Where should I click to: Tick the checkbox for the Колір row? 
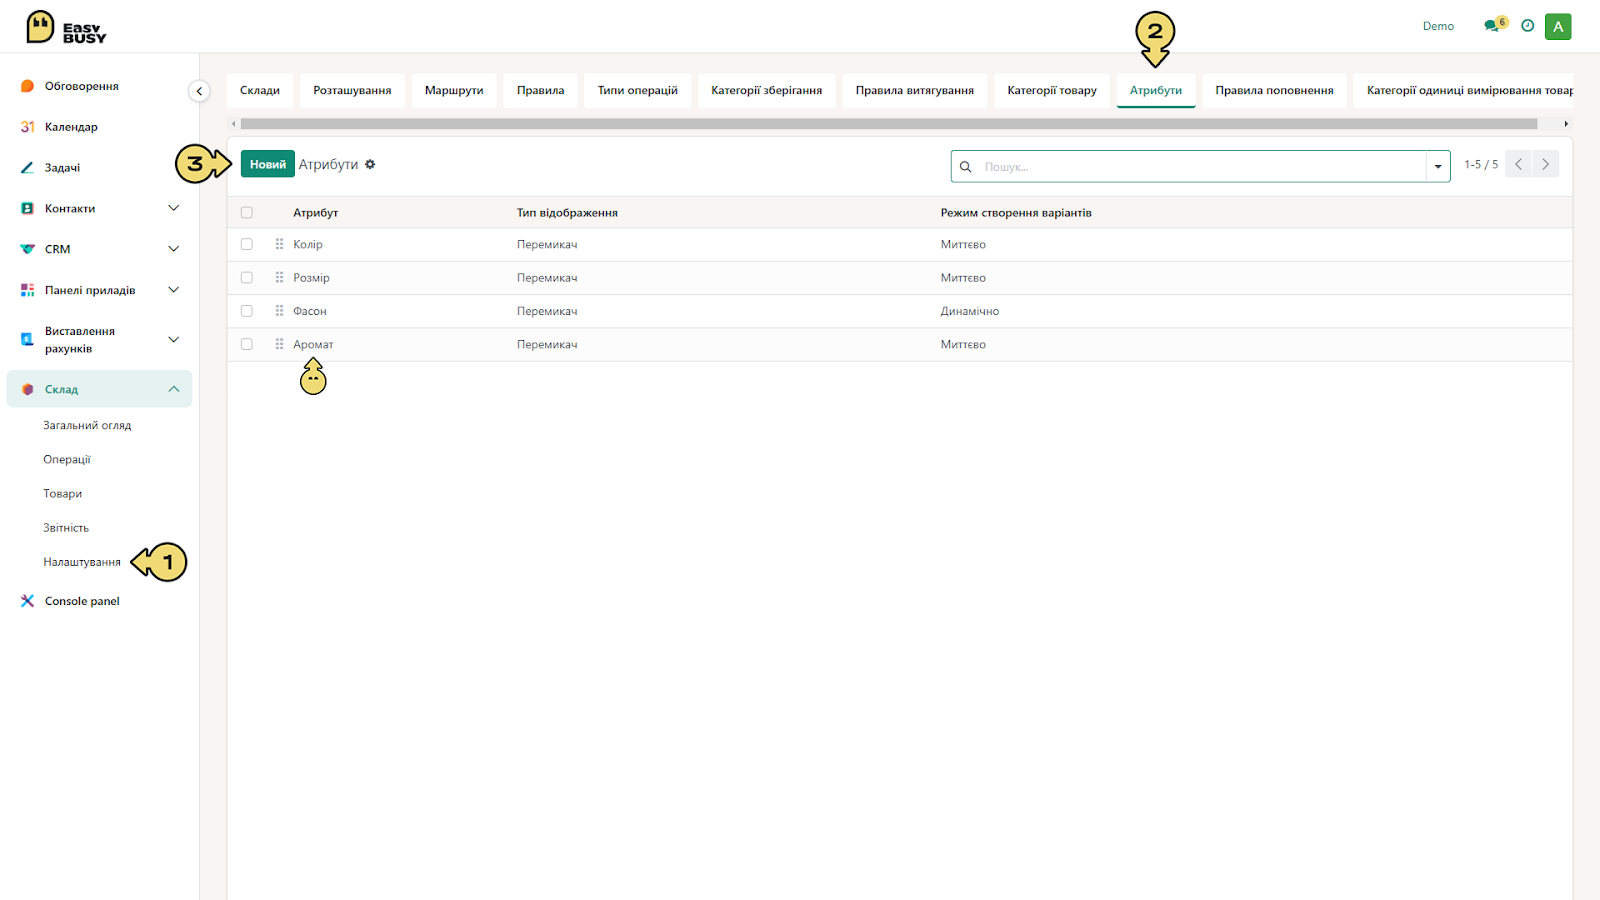point(247,244)
